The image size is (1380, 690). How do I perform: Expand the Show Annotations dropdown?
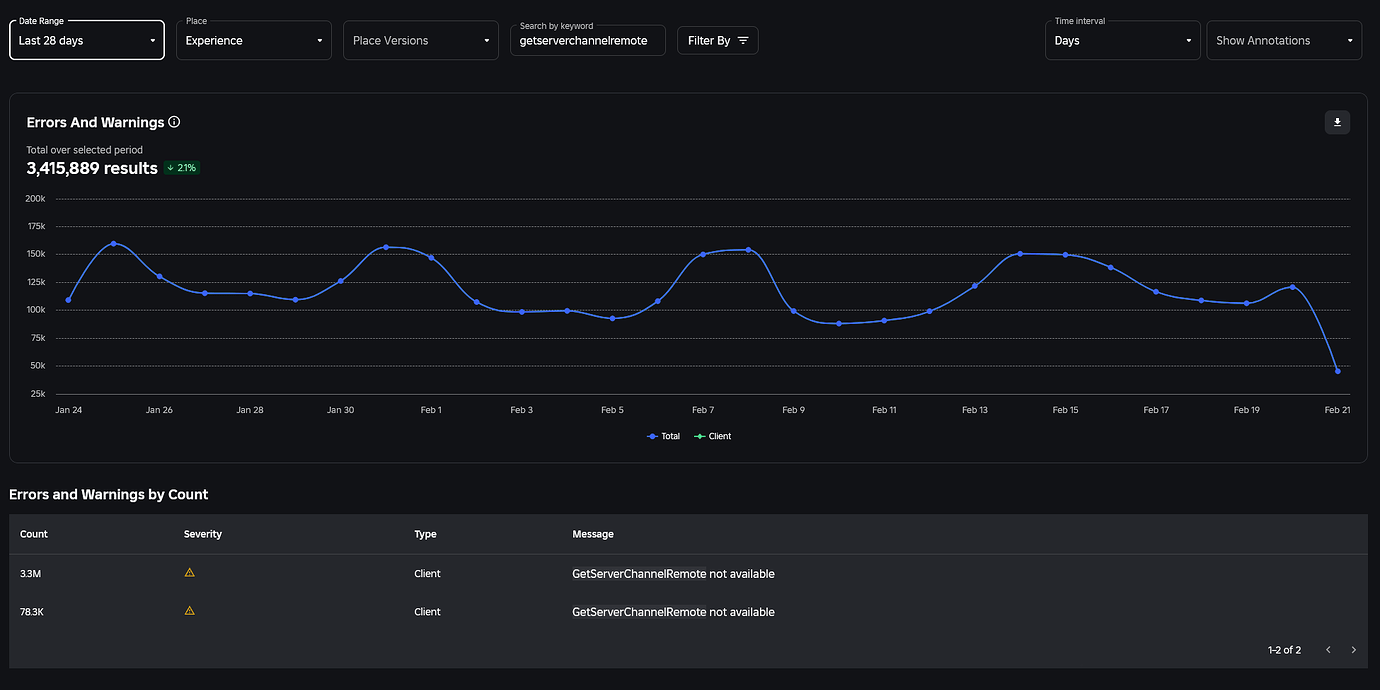(x=1284, y=40)
